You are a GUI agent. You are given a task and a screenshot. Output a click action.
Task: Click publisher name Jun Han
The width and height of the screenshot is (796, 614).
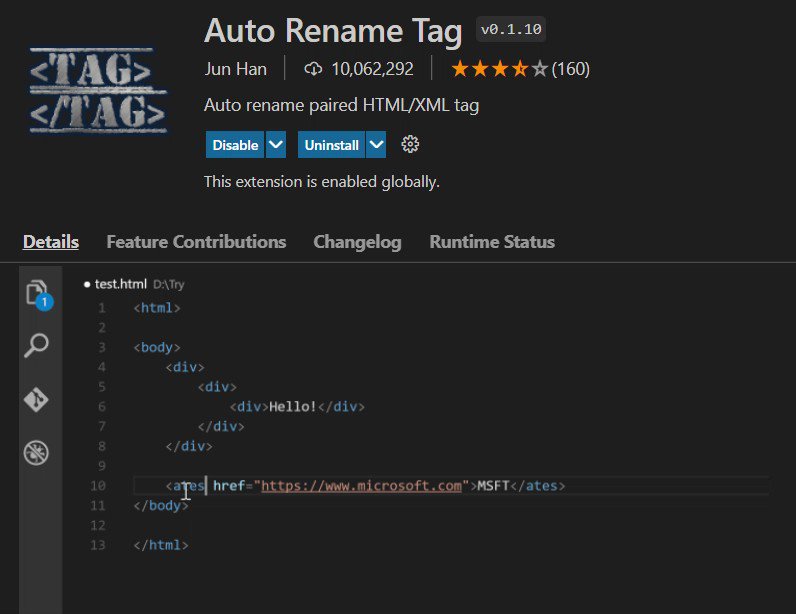point(236,69)
